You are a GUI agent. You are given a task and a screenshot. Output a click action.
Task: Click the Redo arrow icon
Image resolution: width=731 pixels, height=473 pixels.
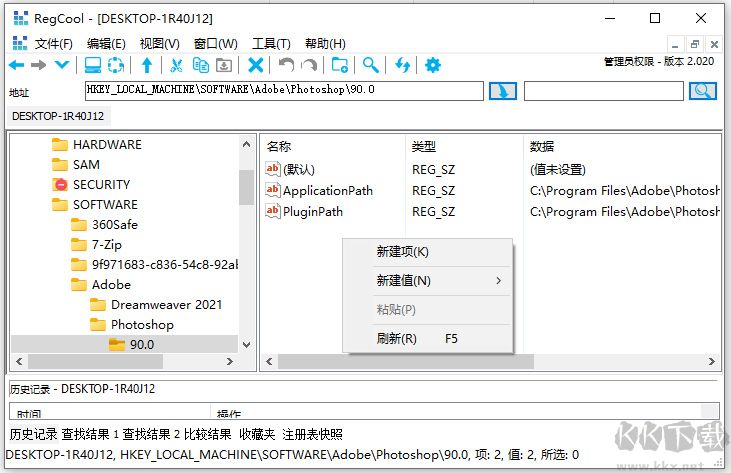click(x=309, y=65)
